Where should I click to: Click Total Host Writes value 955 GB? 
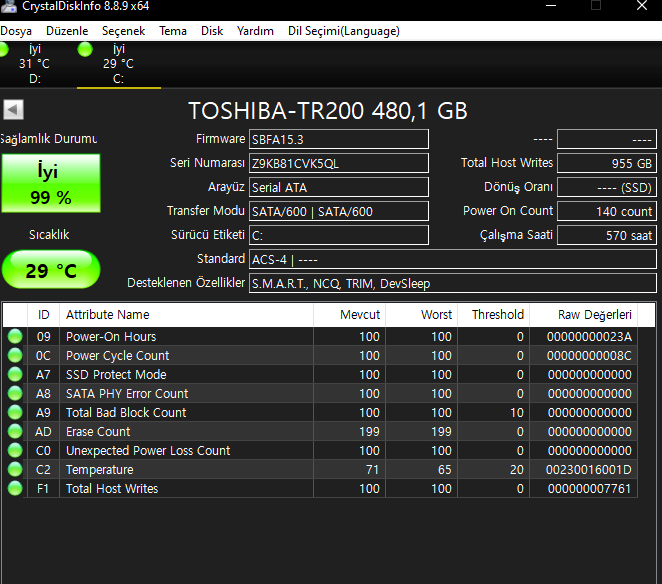click(x=607, y=163)
